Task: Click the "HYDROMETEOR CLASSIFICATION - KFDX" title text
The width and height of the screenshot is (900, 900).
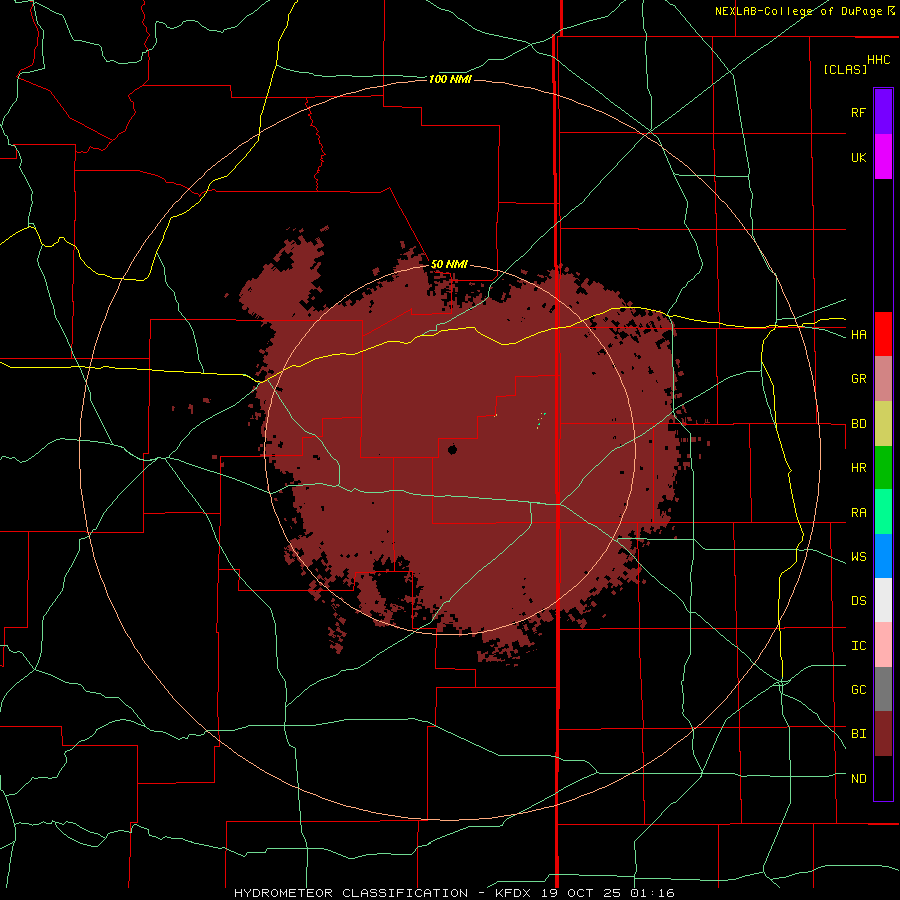Action: tap(384, 893)
